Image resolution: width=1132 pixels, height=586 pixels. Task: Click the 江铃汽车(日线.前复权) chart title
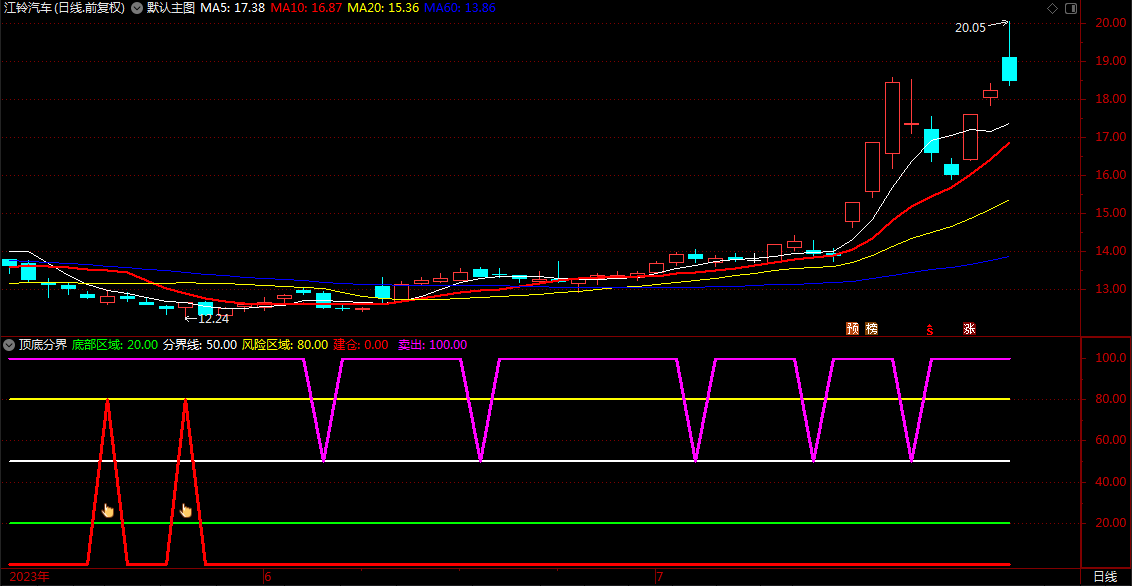pyautogui.click(x=64, y=8)
